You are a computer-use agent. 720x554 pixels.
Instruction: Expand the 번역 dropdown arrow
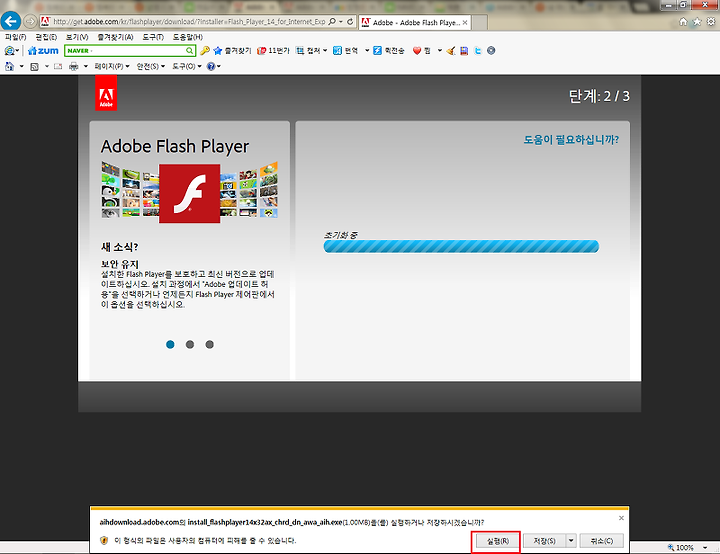(x=367, y=51)
